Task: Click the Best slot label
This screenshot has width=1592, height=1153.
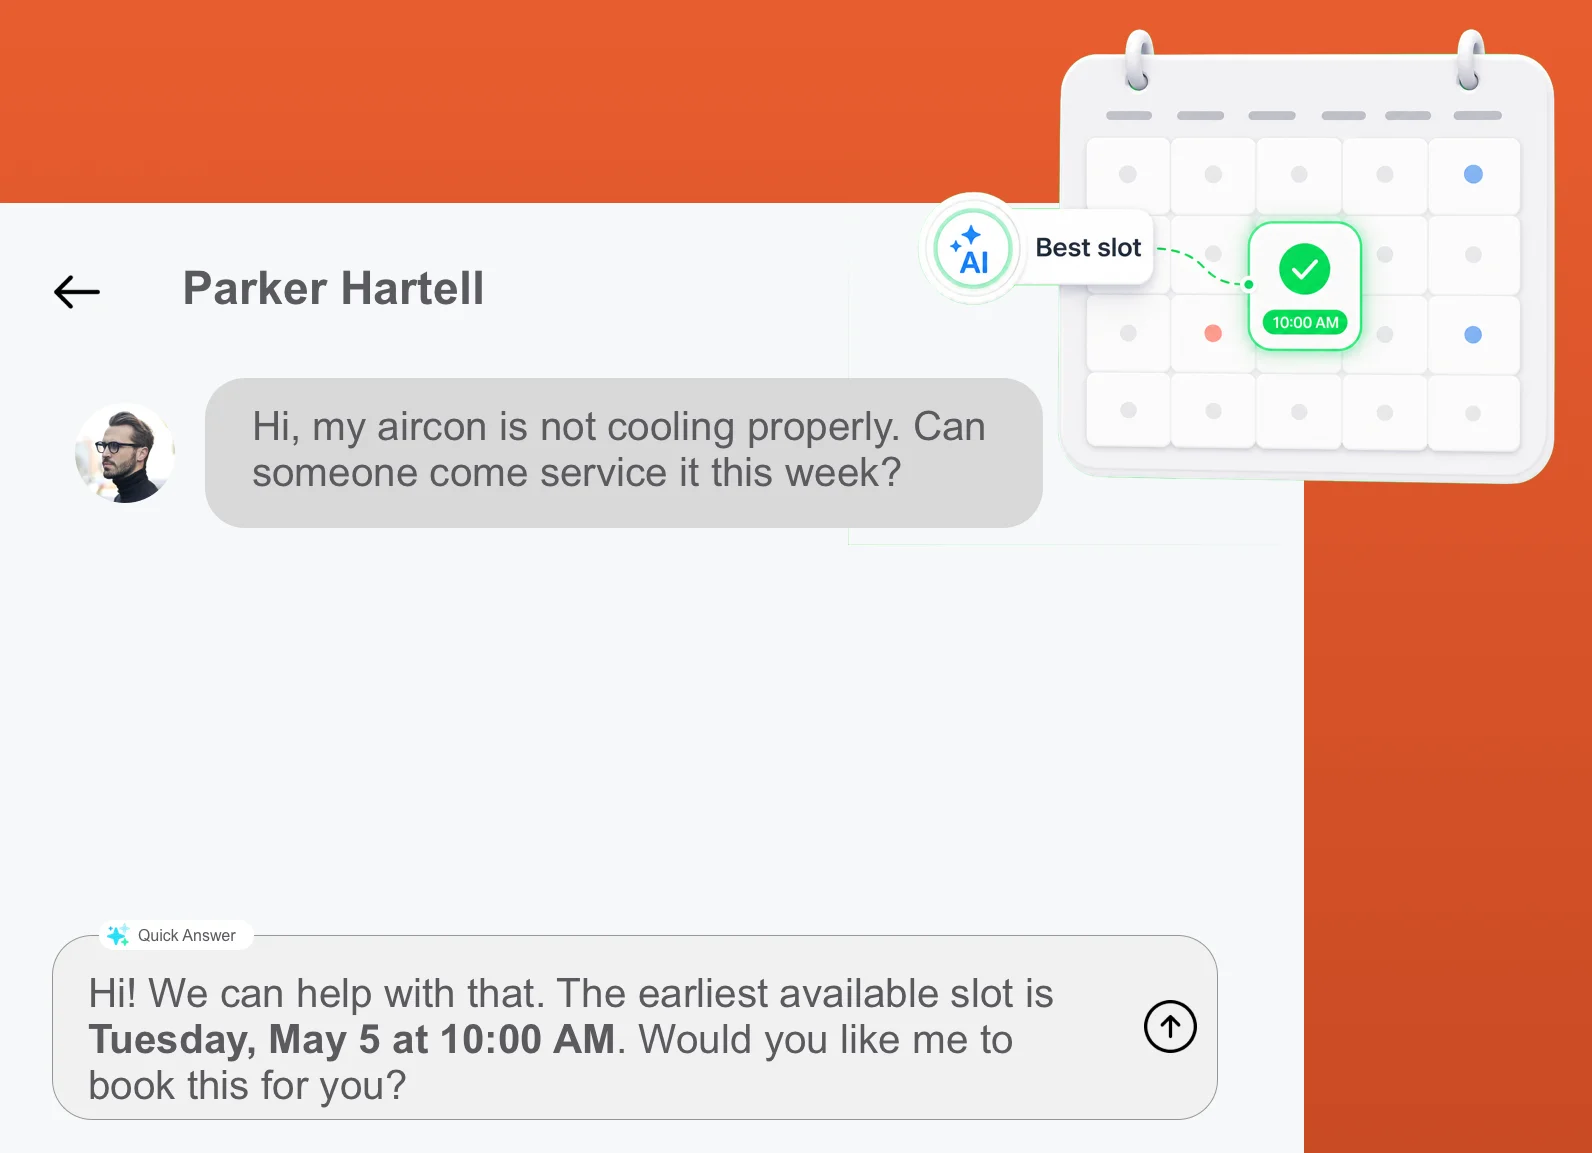Action: click(1088, 247)
